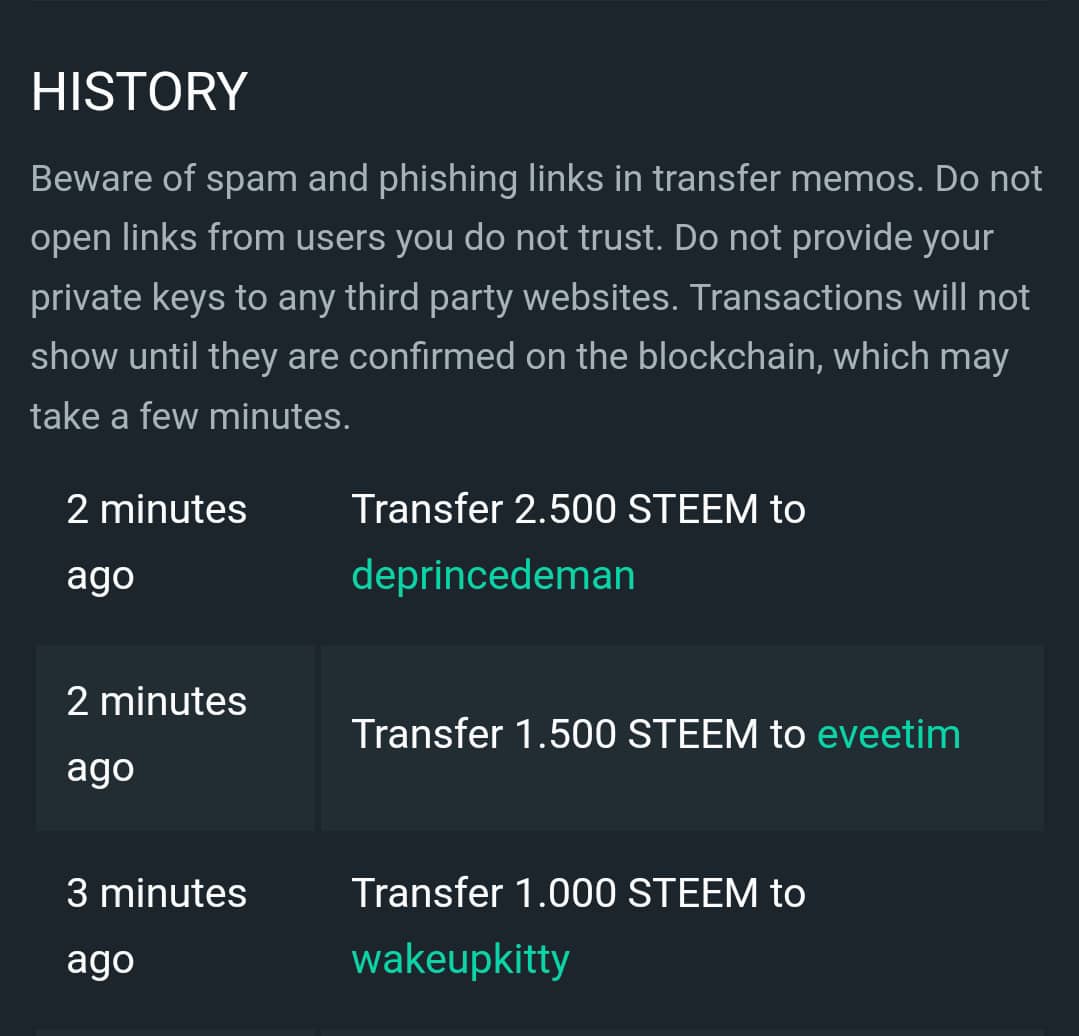Click the private keys warning line
This screenshot has height=1036, width=1079.
coord(530,298)
